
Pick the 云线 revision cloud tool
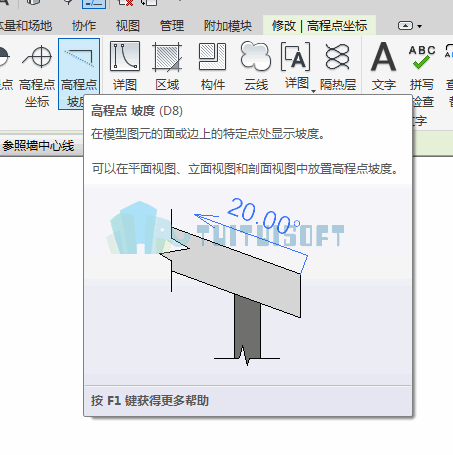256,66
